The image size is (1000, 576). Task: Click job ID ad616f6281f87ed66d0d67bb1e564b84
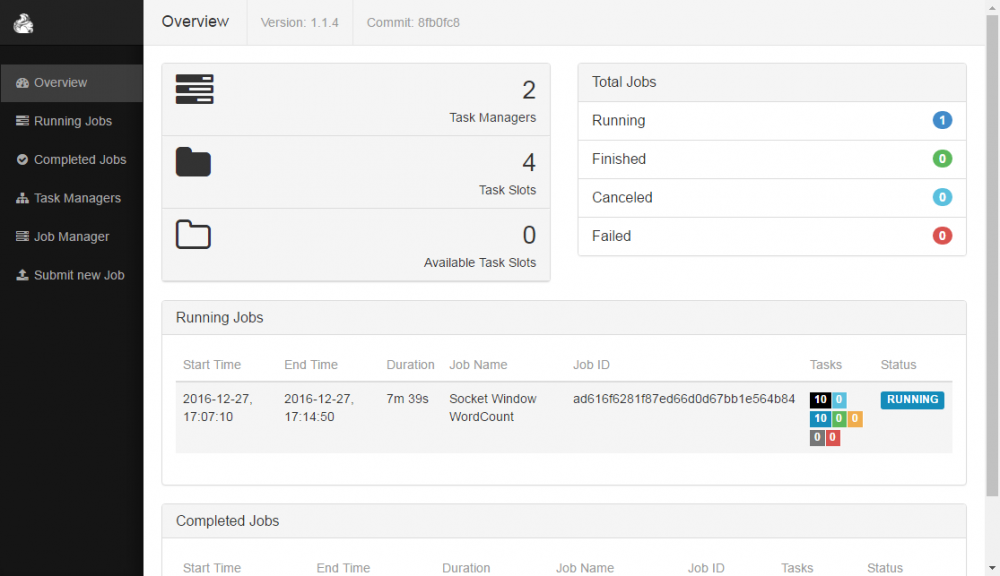click(x=684, y=399)
